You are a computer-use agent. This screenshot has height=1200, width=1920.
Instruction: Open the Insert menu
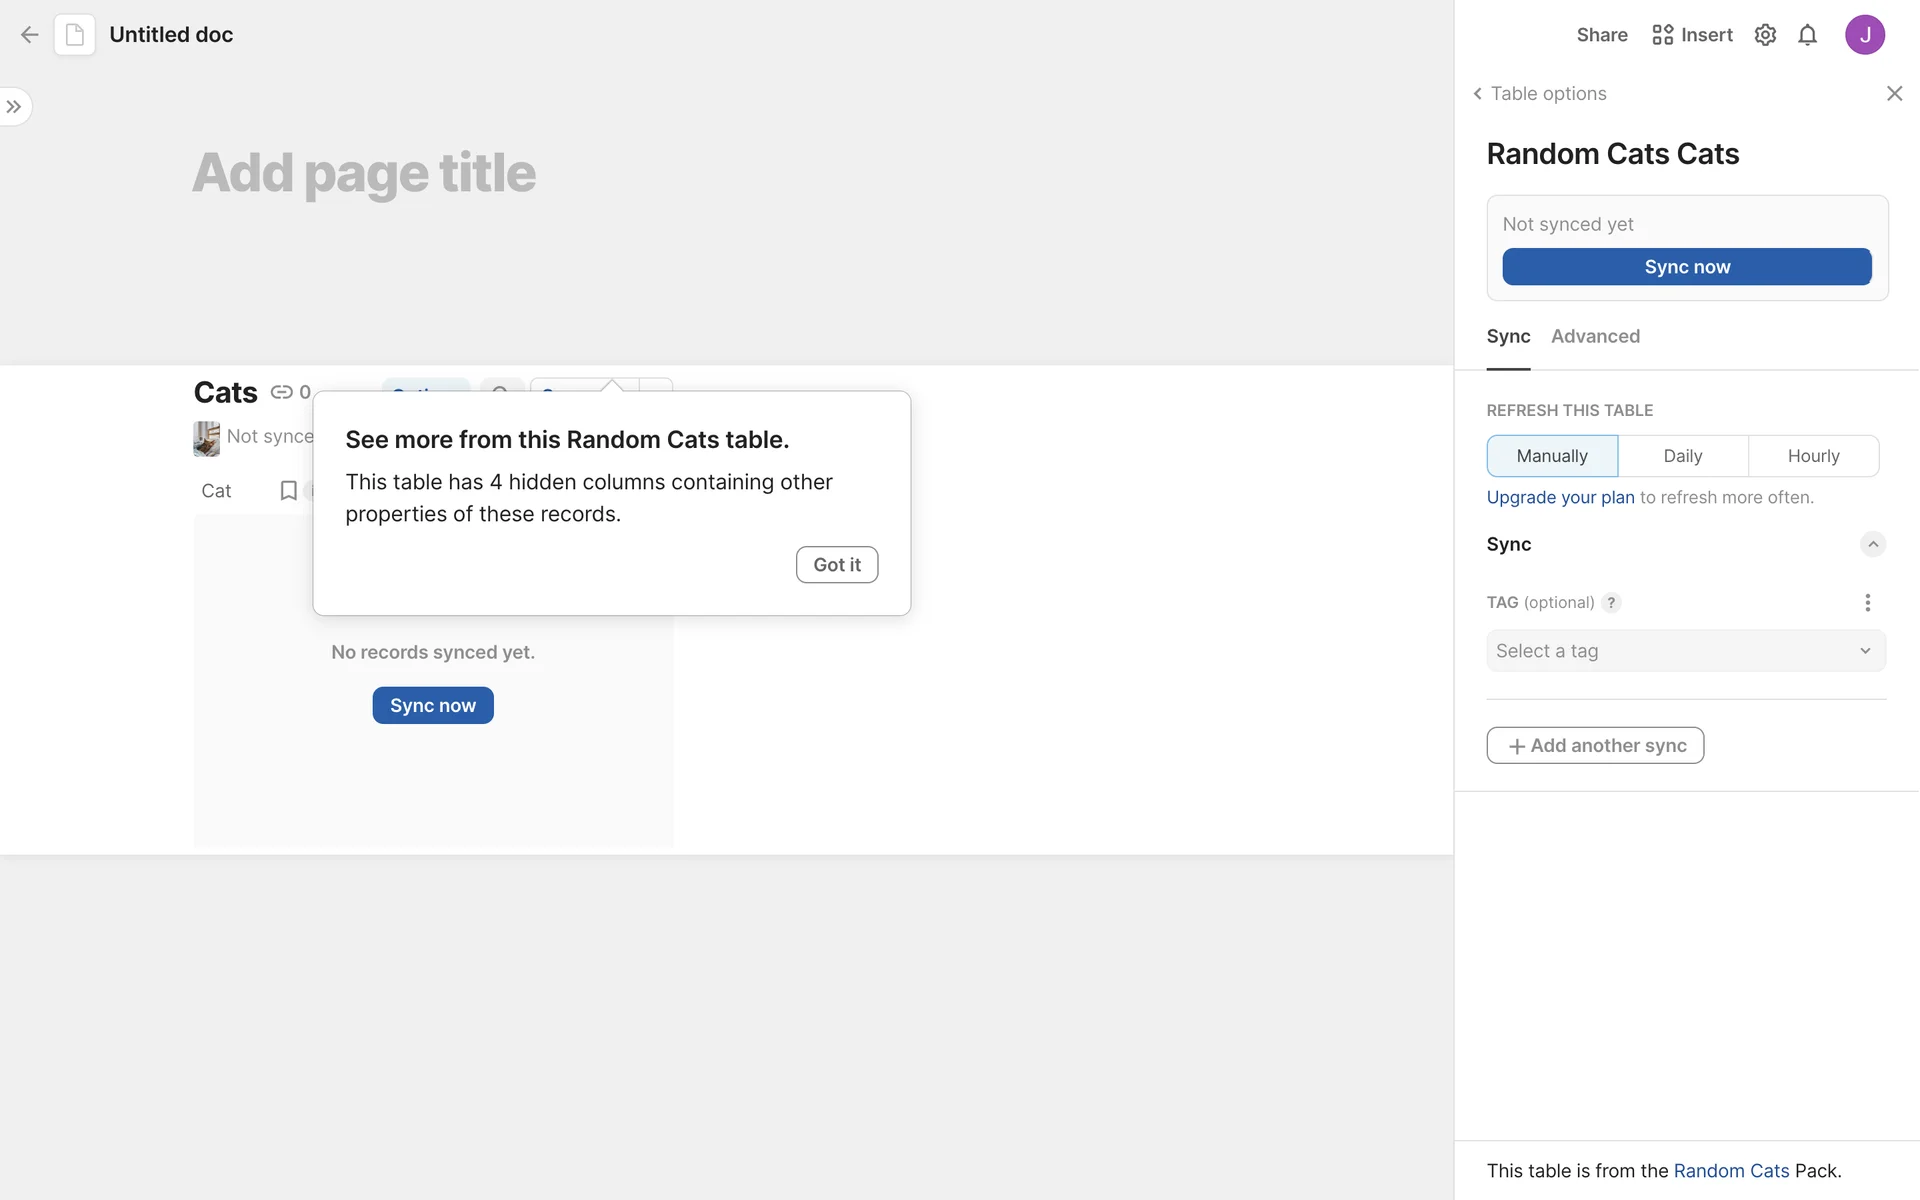coord(1692,35)
